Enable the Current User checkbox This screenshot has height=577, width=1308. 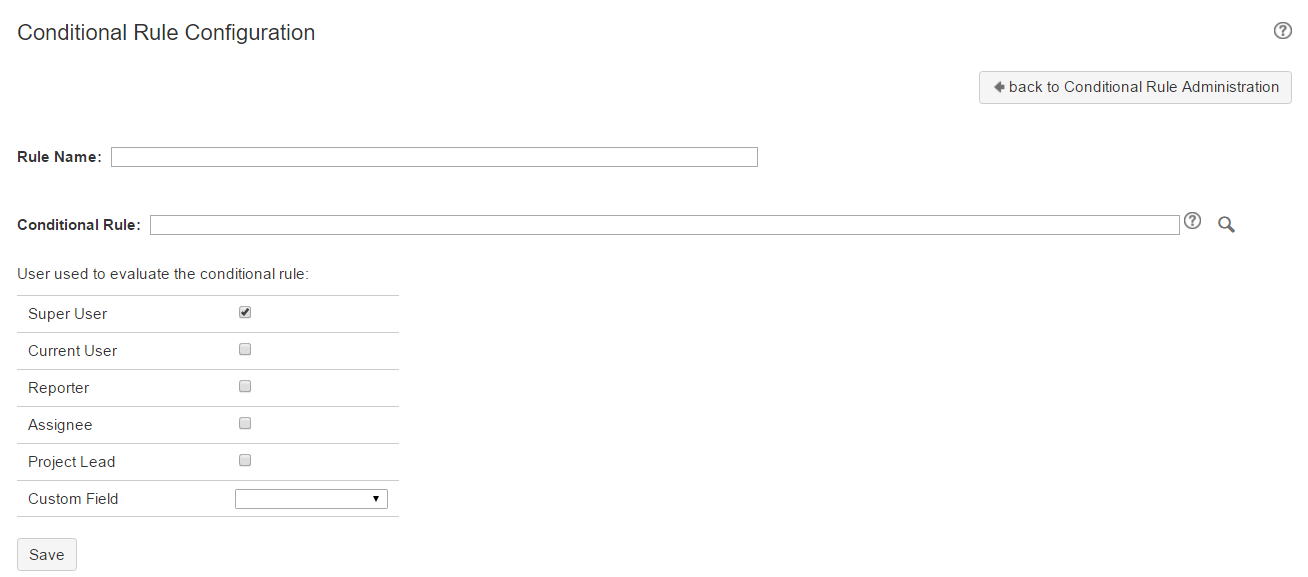click(245, 350)
